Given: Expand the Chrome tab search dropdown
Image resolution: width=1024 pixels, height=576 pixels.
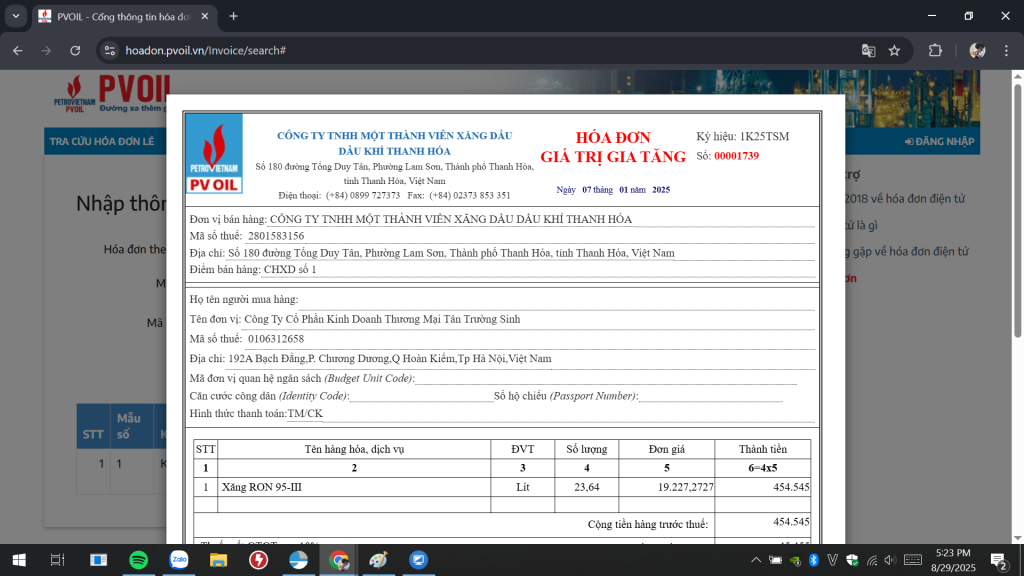Looking at the screenshot, I should 16,16.
